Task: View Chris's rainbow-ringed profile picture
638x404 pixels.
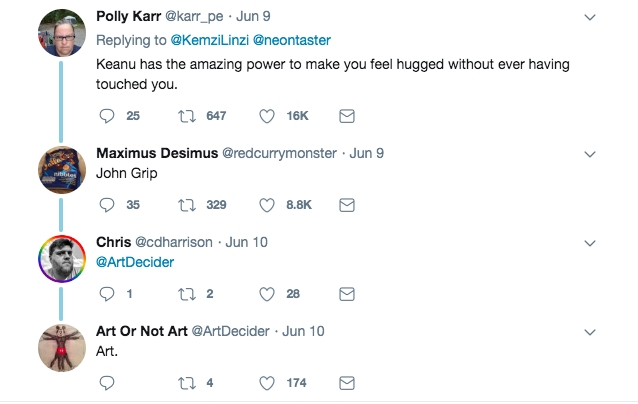Action: 61,258
